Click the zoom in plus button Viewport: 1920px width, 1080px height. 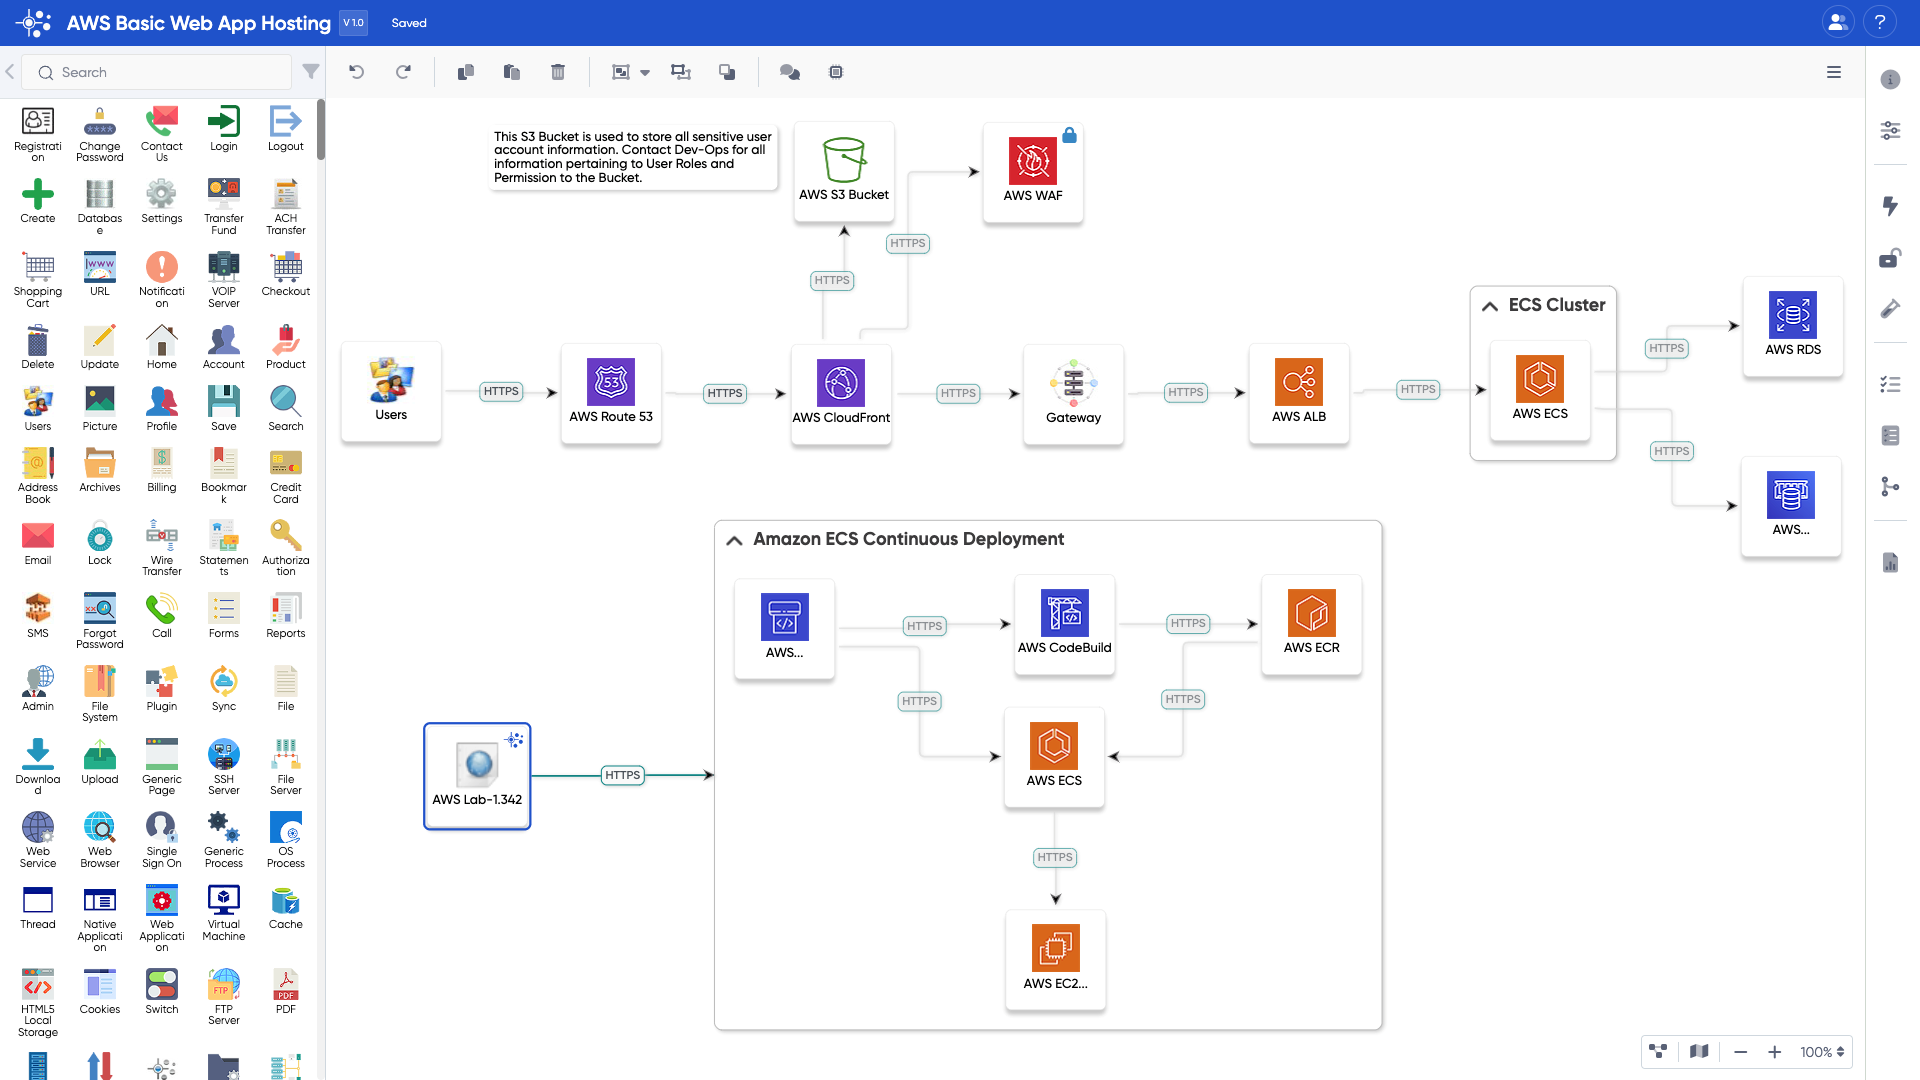coord(1774,1052)
